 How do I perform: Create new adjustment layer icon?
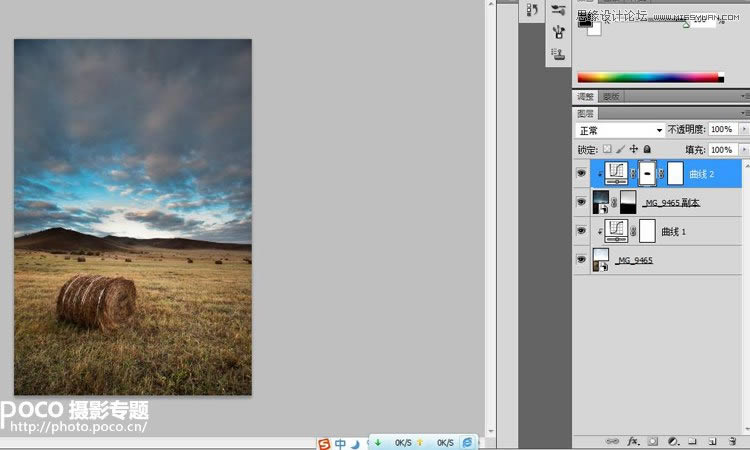click(673, 440)
